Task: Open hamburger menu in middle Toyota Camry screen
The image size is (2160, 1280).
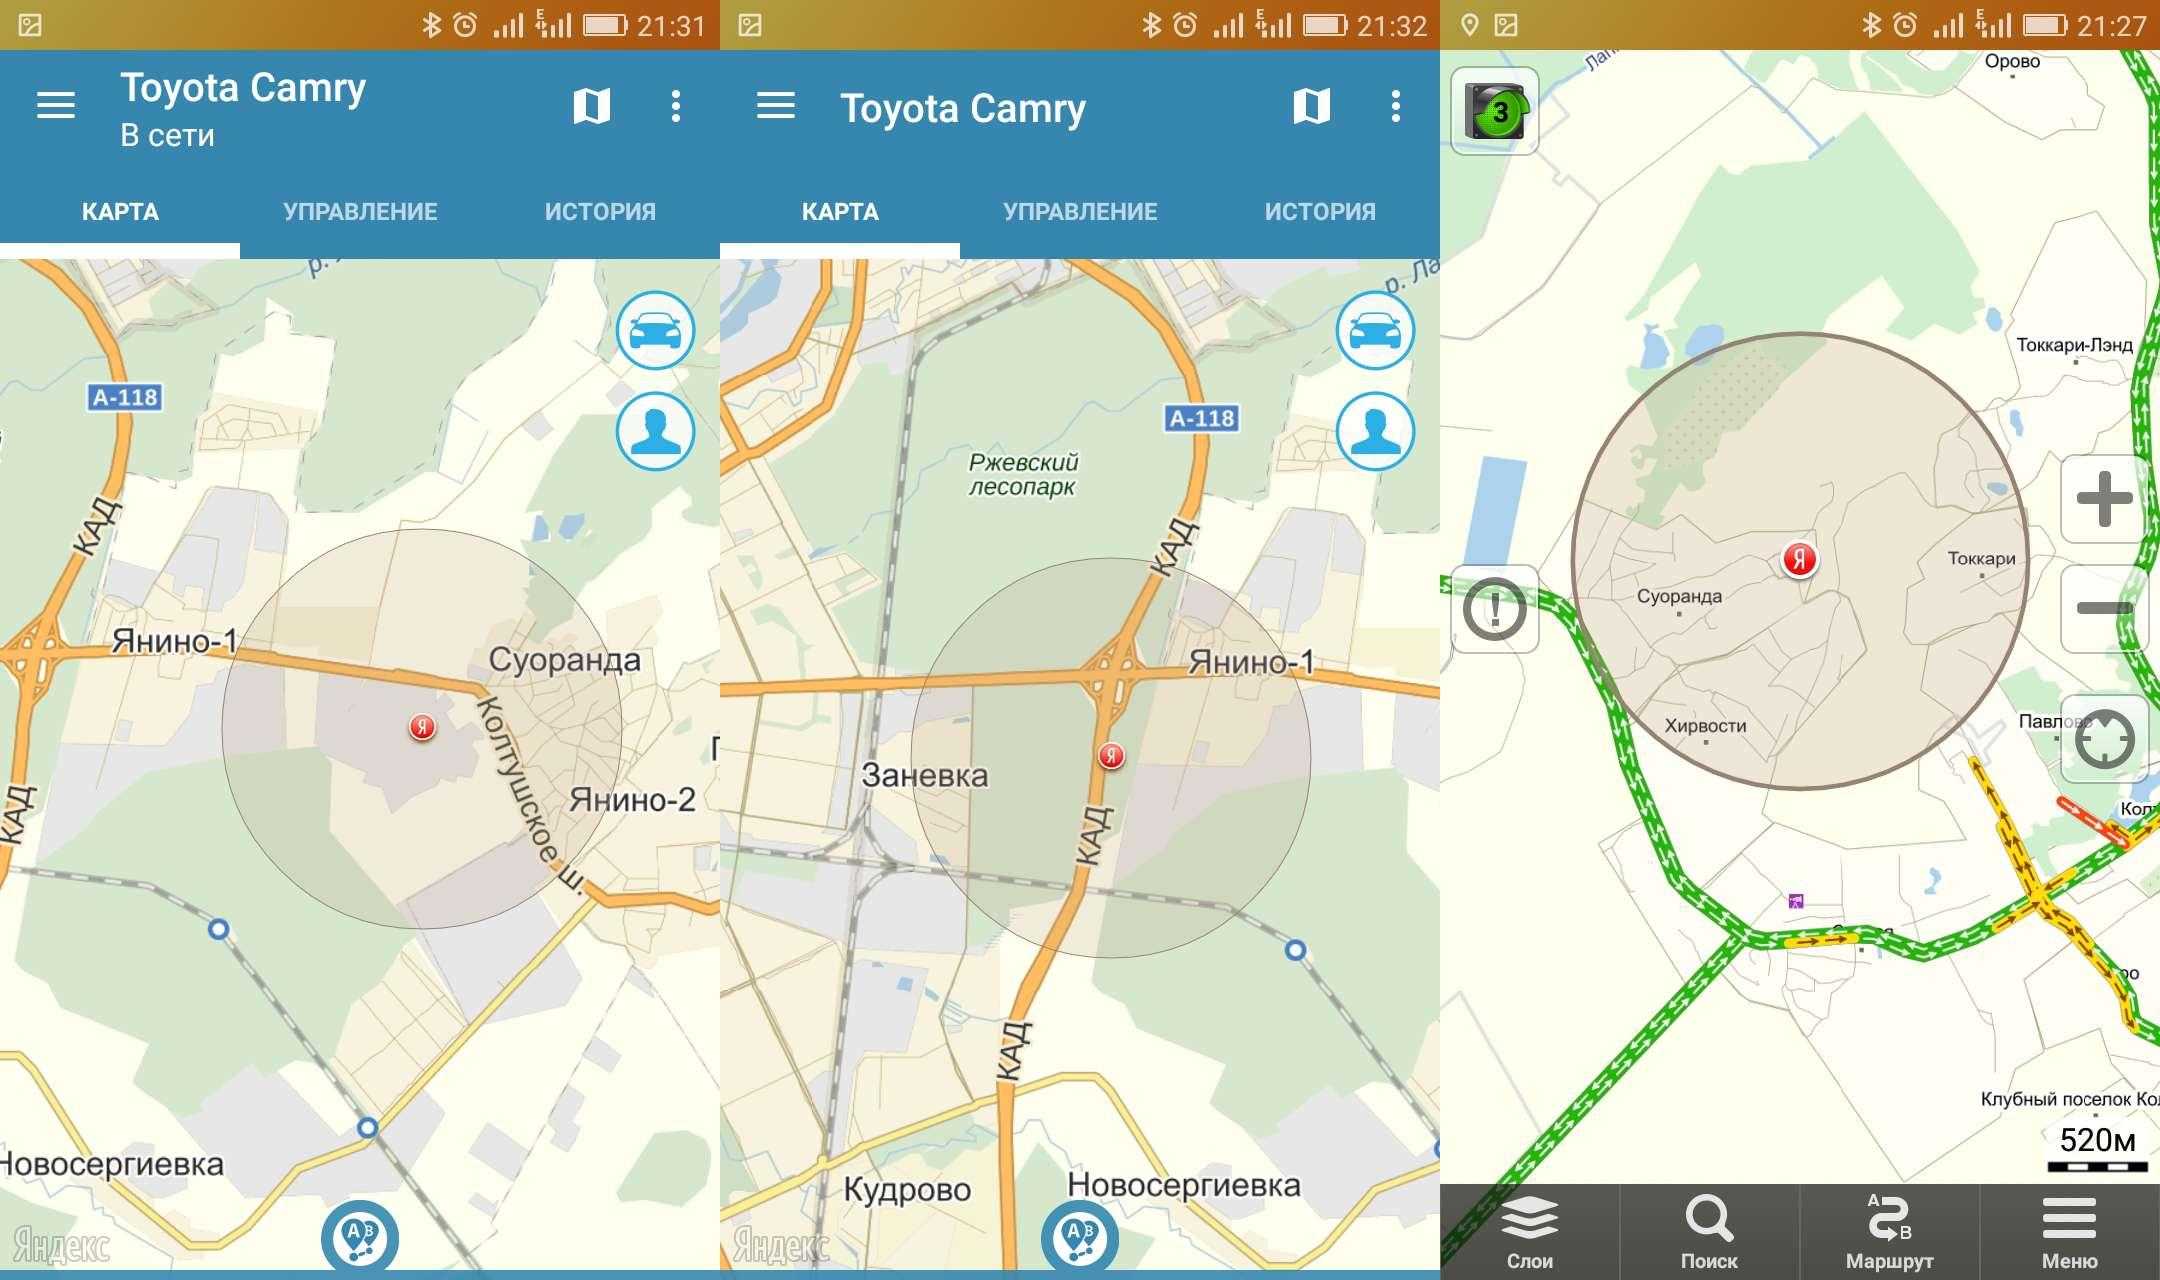Action: pos(776,105)
